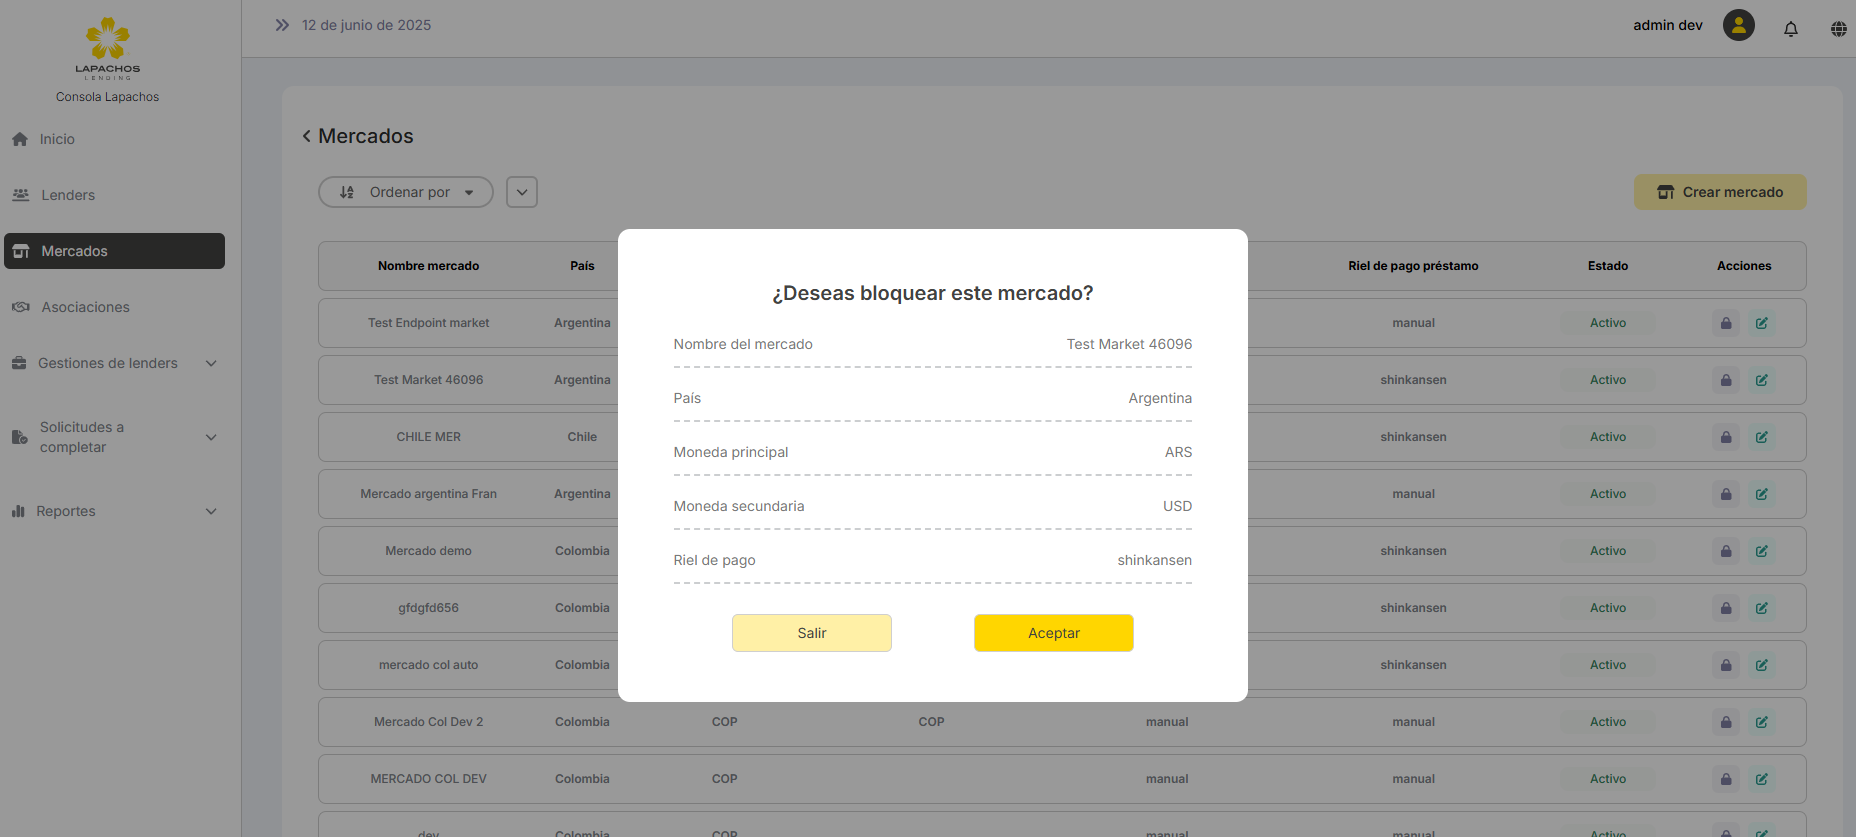This screenshot has width=1856, height=837.
Task: Click Salir to cancel the dialog
Action: tap(811, 633)
